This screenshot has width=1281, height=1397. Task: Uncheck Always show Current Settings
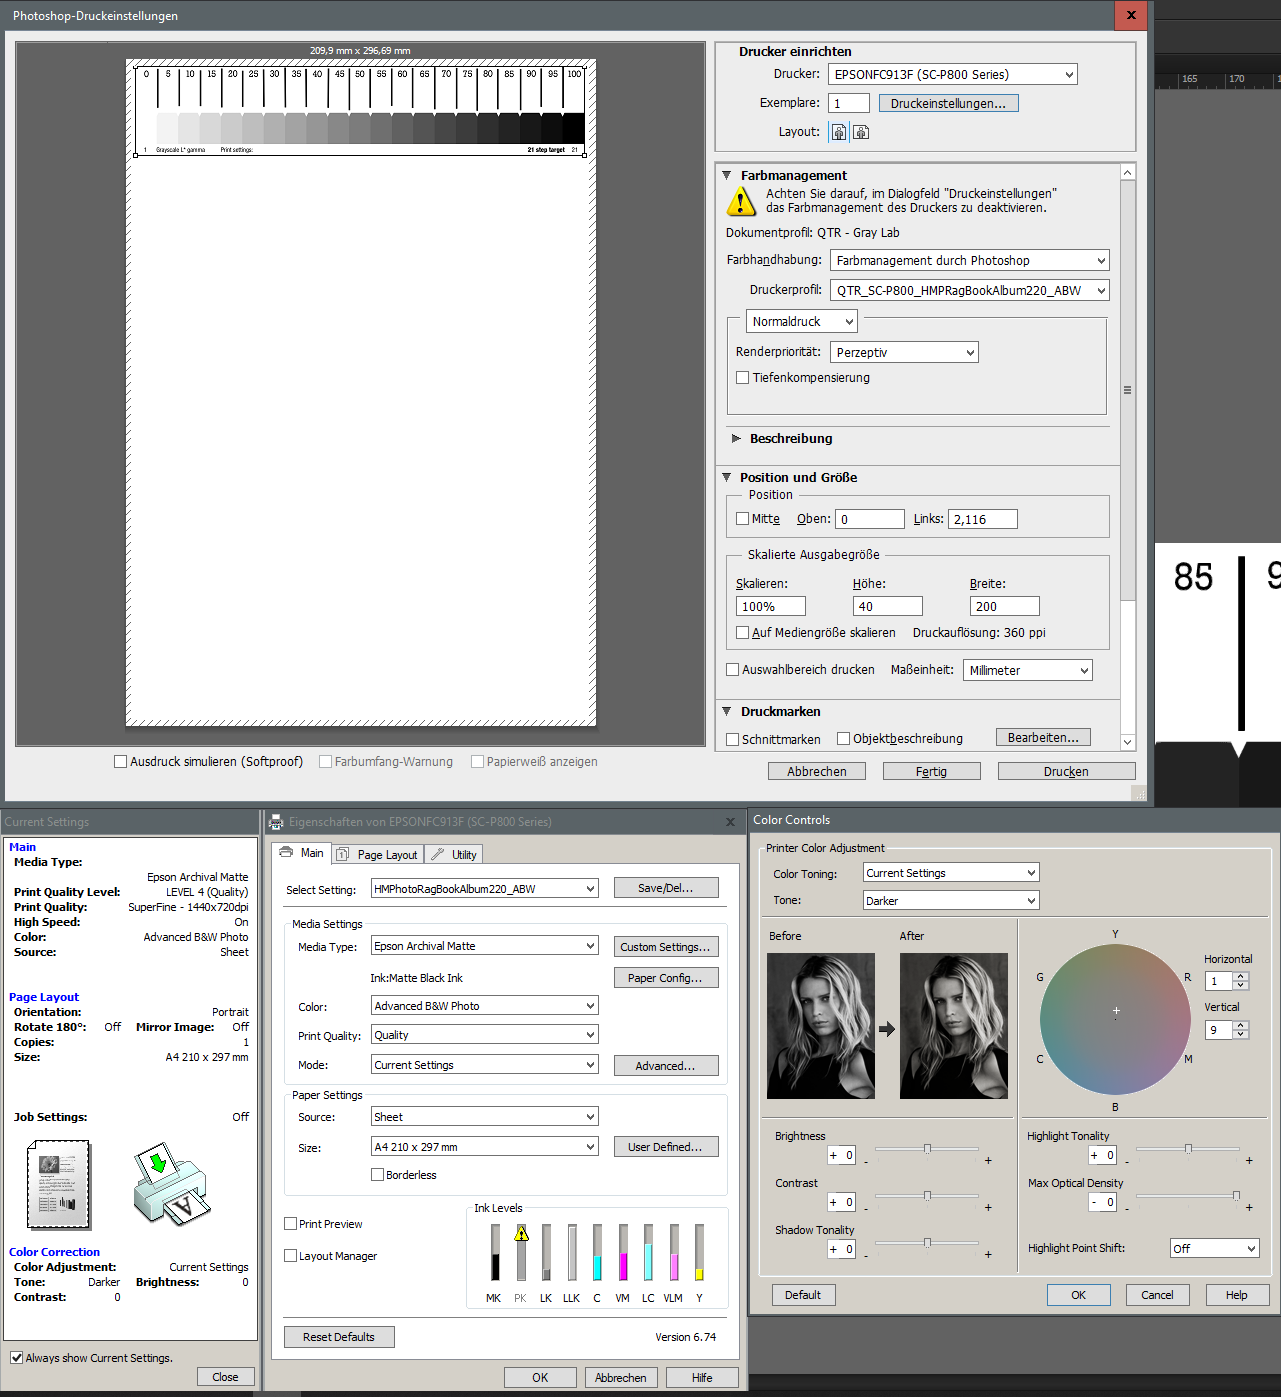click(x=17, y=1358)
